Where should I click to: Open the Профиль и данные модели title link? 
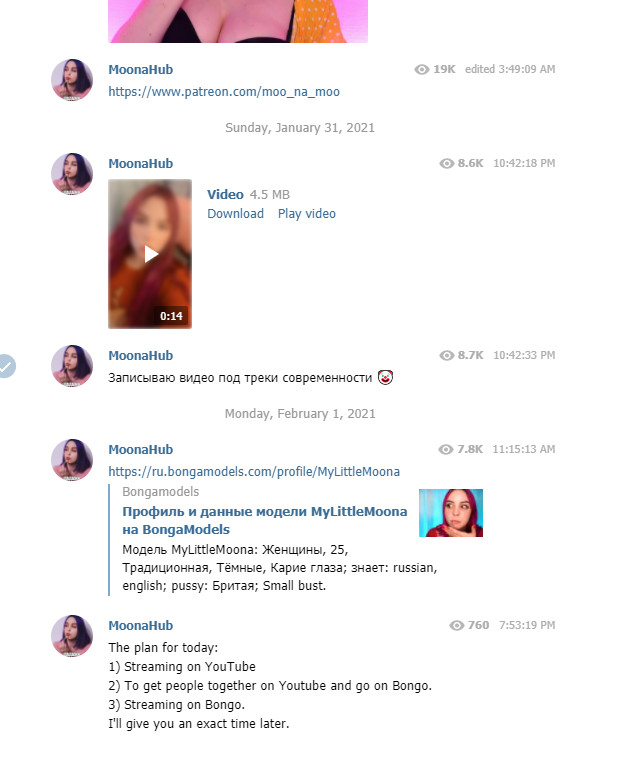coord(264,520)
